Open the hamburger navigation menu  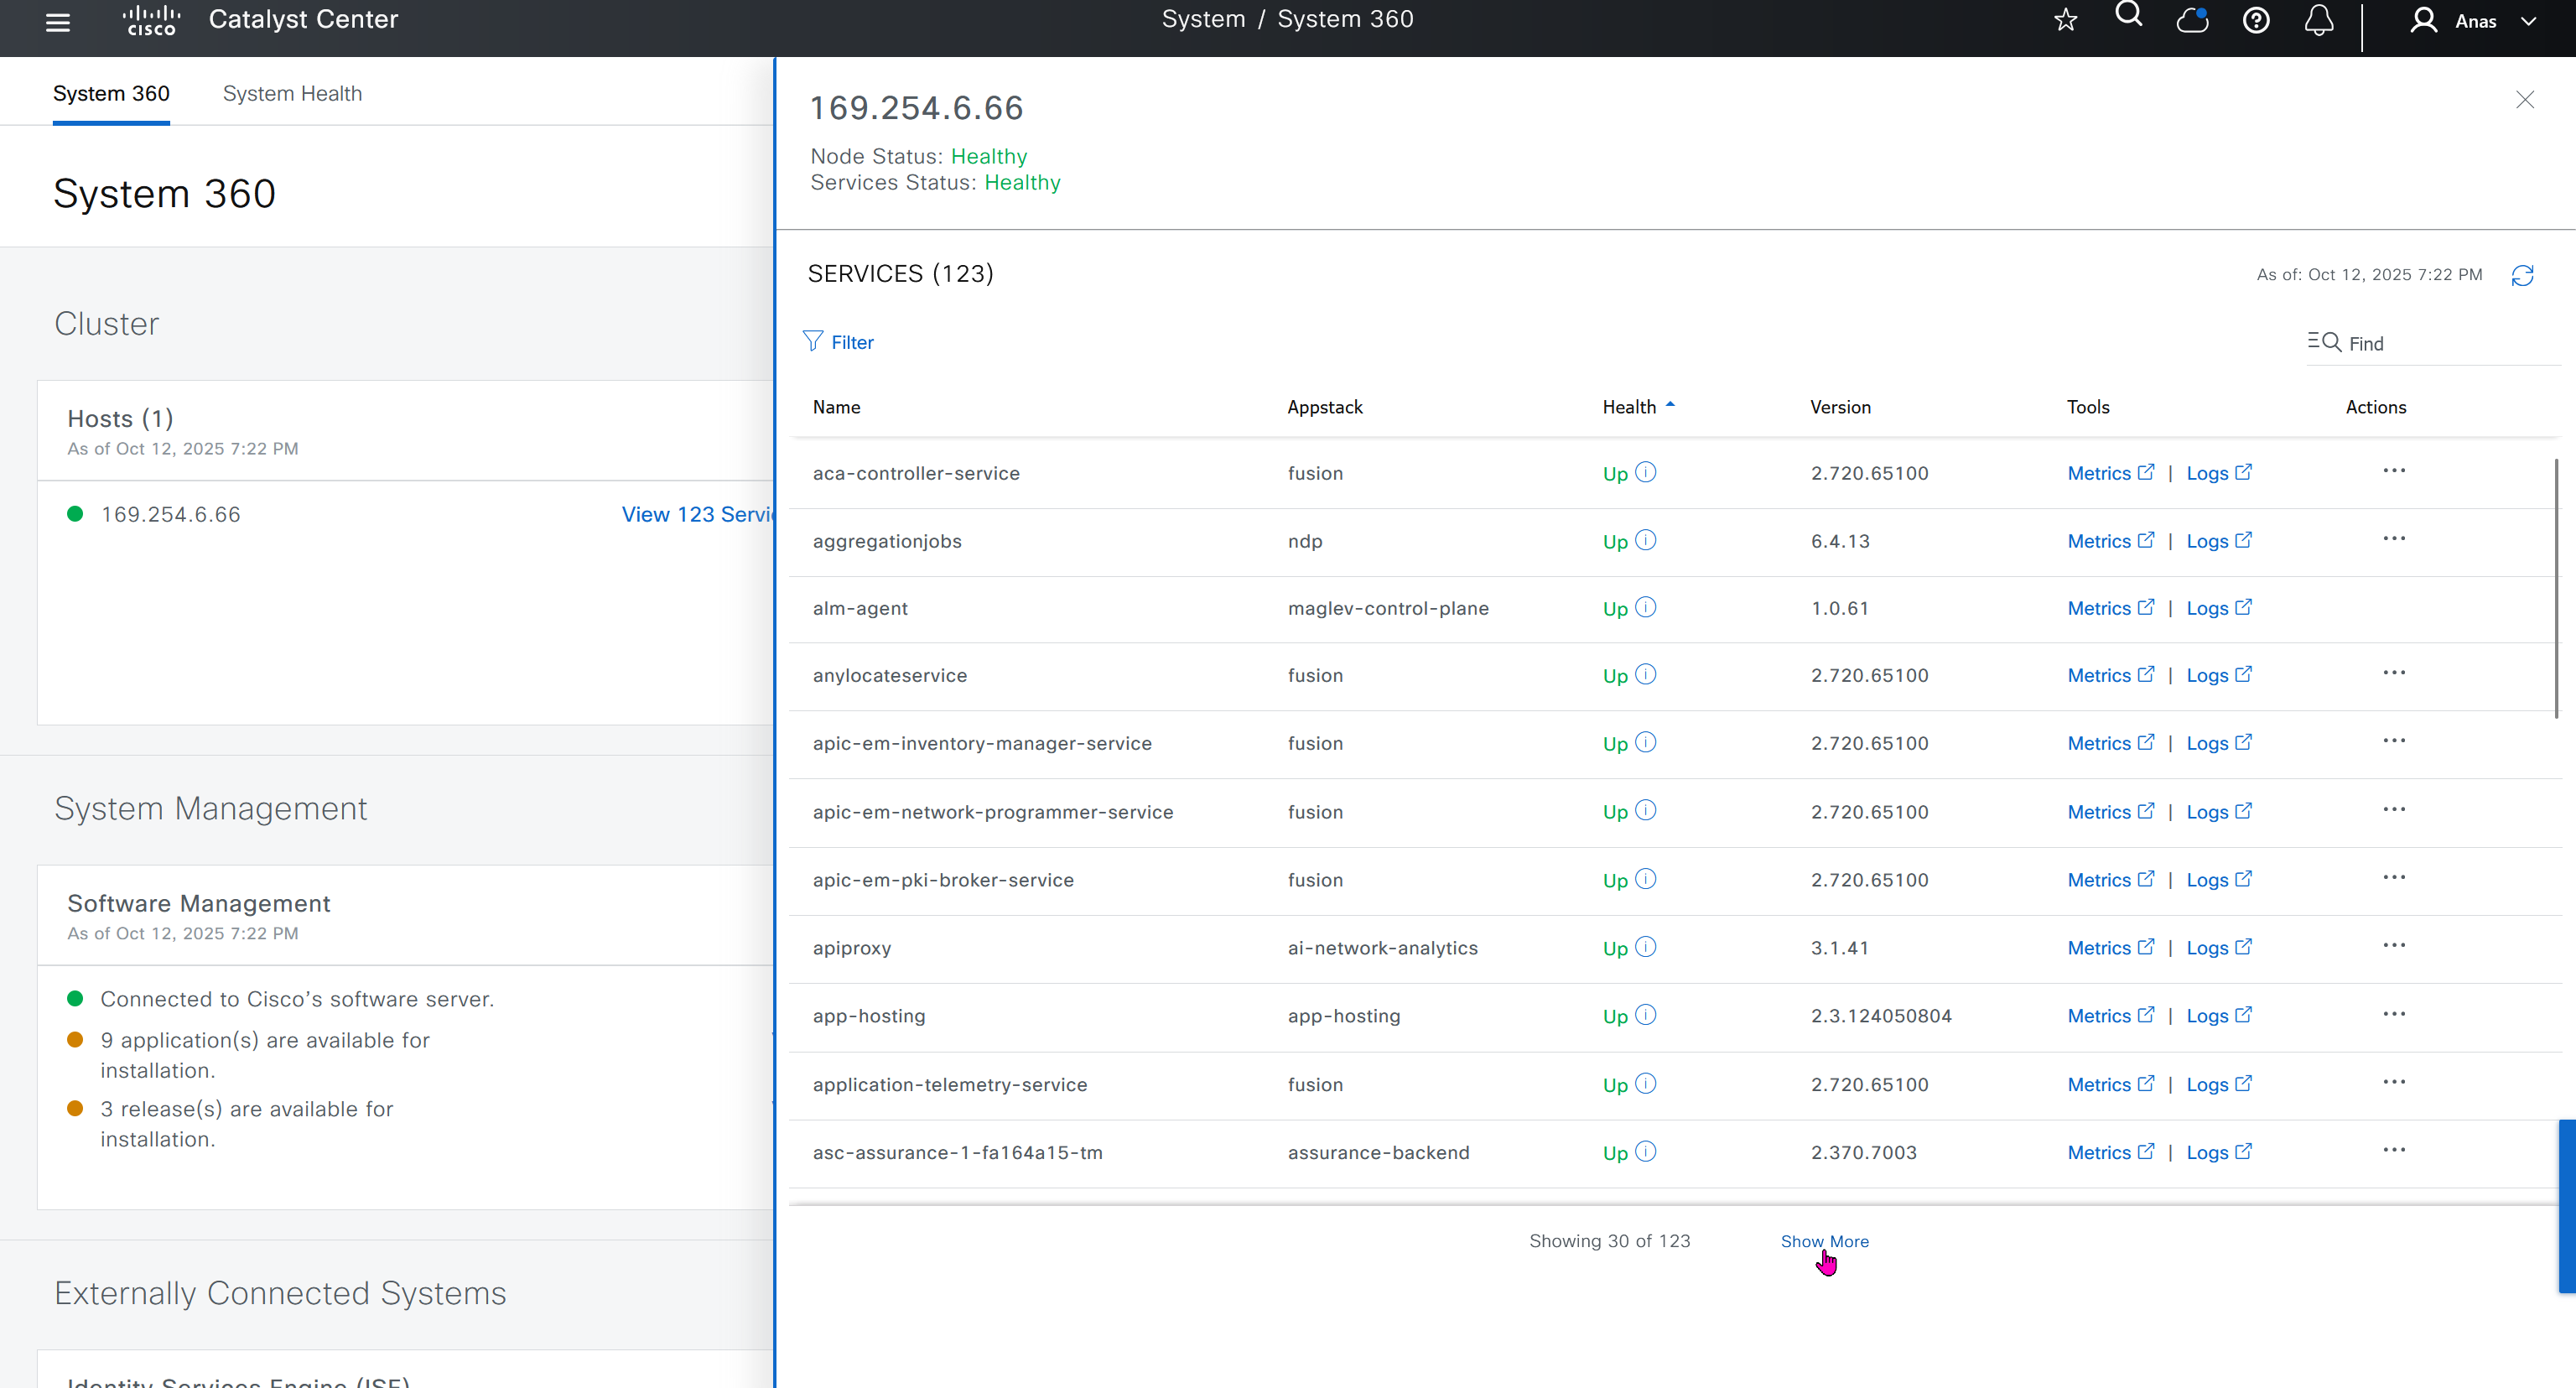click(x=58, y=22)
